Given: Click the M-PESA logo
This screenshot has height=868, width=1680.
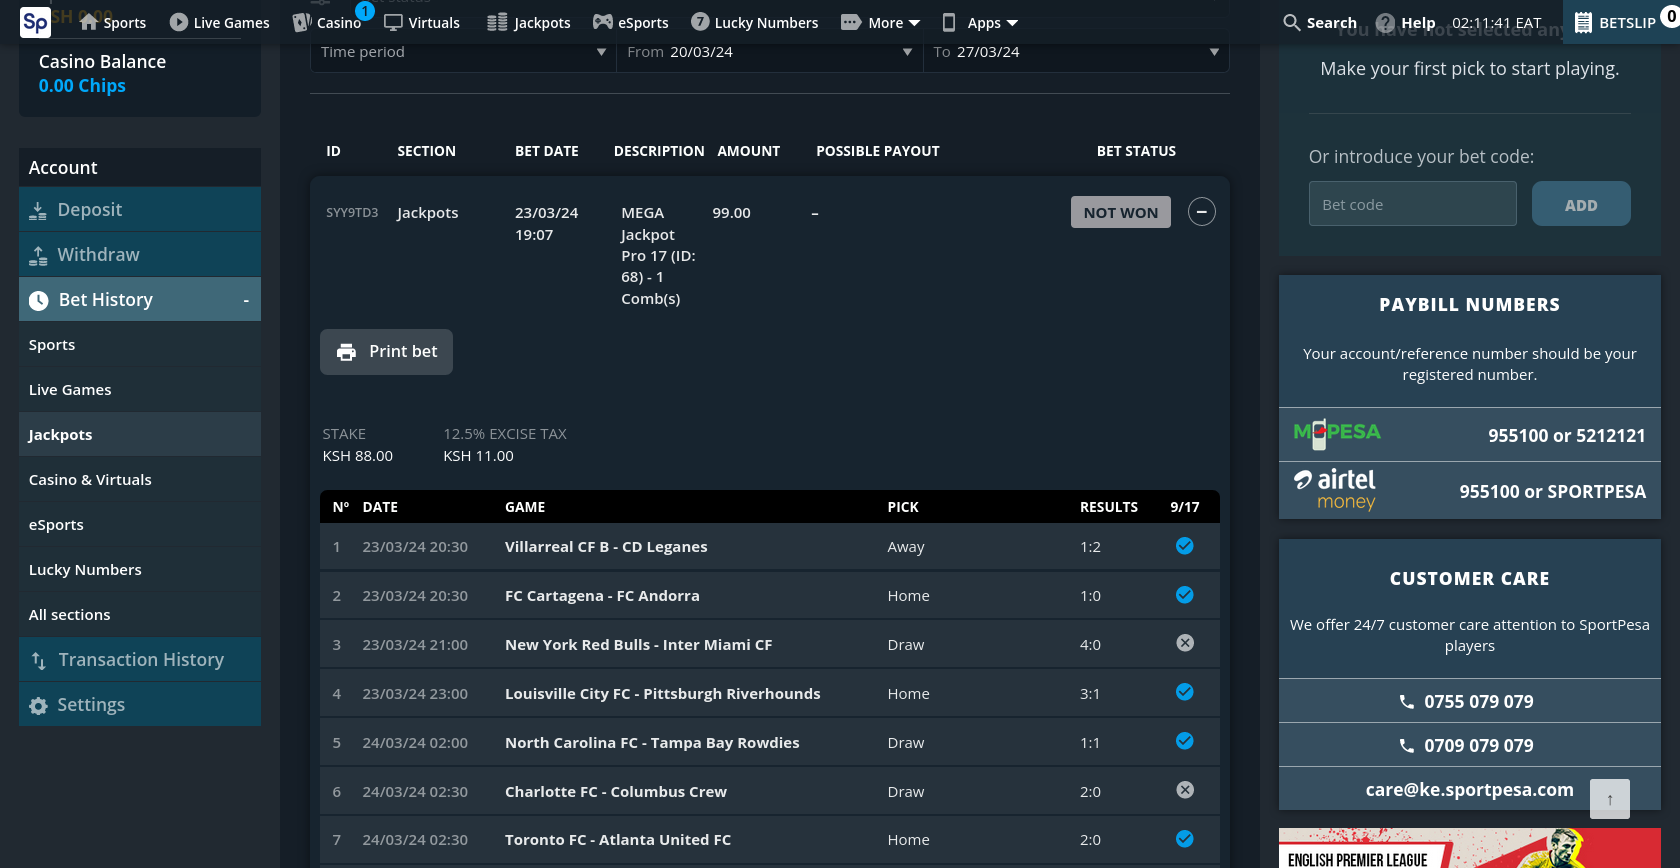Looking at the screenshot, I should (x=1336, y=433).
